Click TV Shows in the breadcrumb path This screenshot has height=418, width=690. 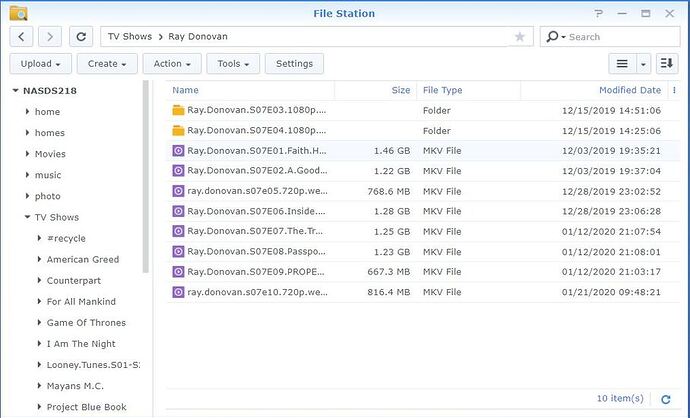pyautogui.click(x=130, y=37)
